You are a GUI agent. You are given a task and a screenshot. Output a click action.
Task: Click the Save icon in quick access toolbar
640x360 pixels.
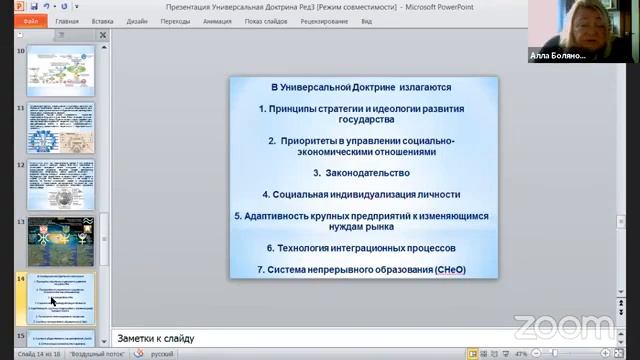(x=34, y=7)
